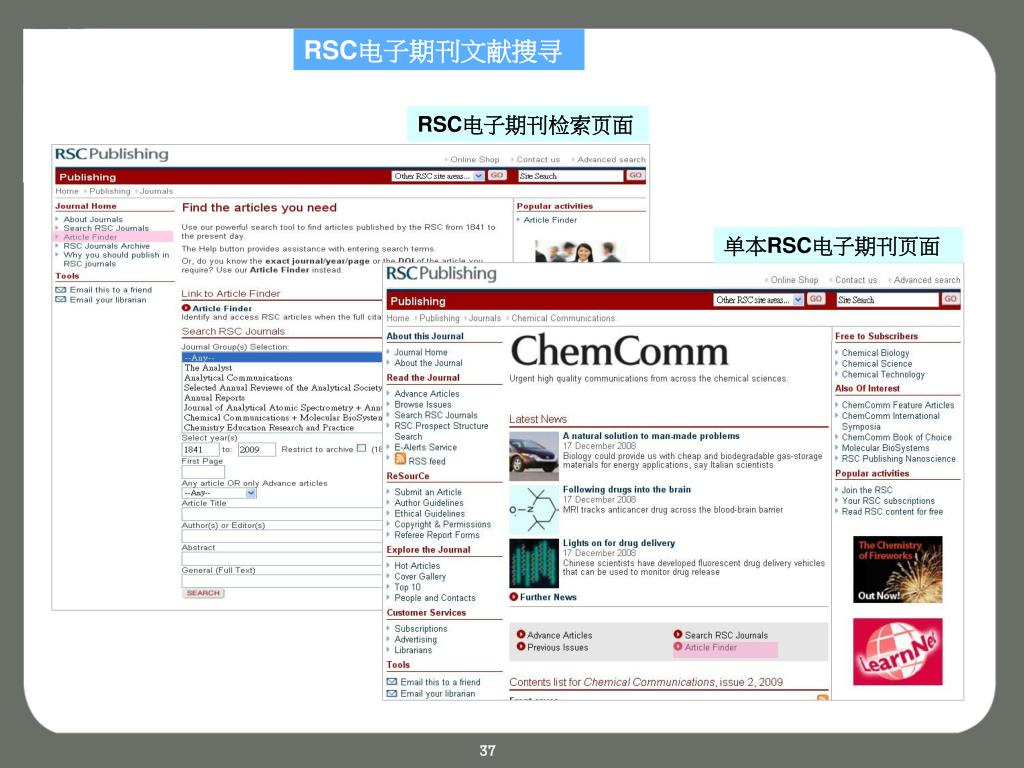The height and width of the screenshot is (768, 1024).
Task: Open ChemComm Feature Articles link
Action: [x=897, y=405]
